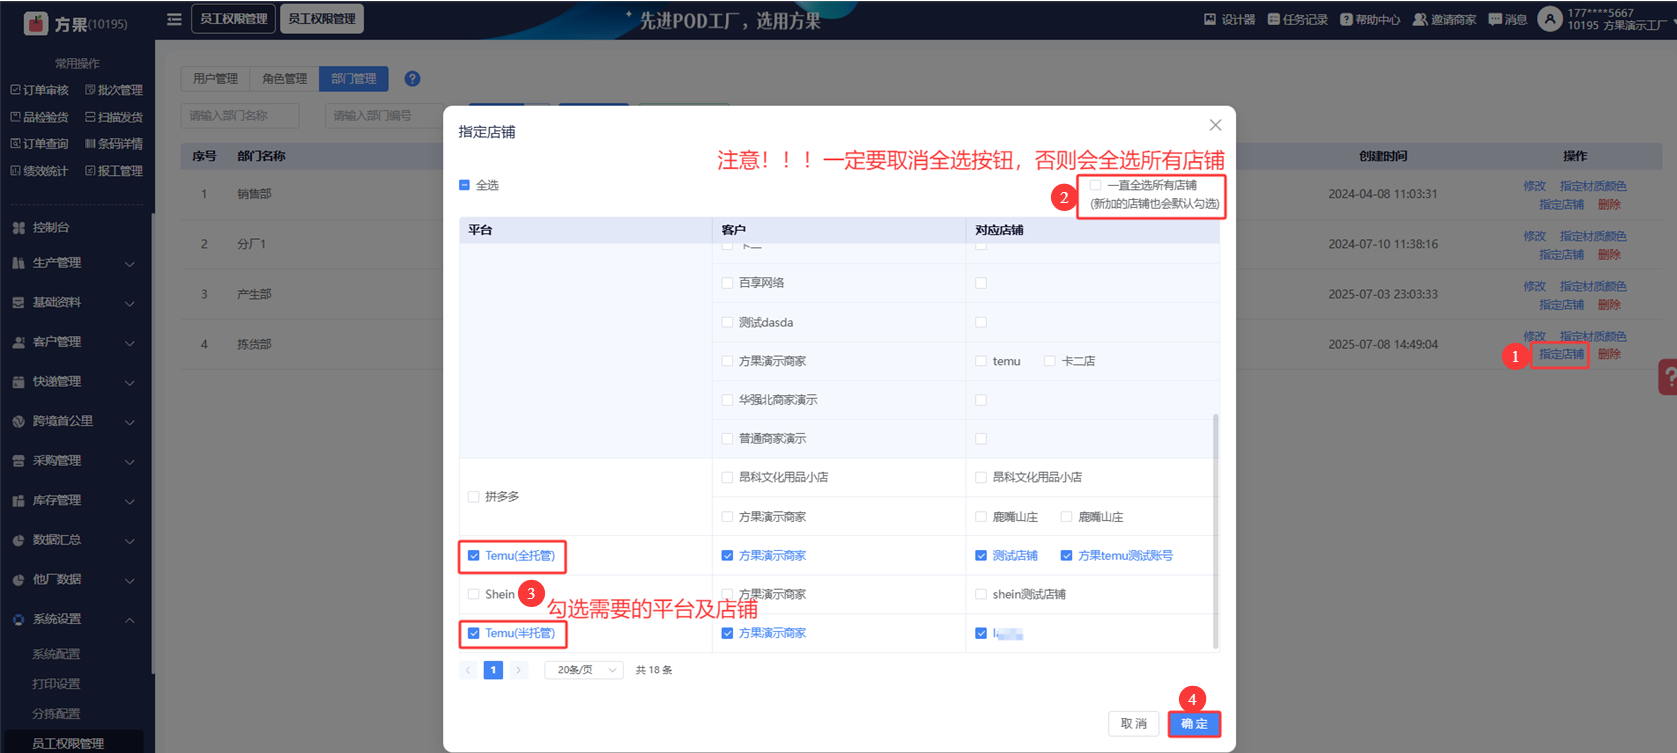This screenshot has height=753, width=1677.
Task: Focus the 请输入部门名称 input field
Action: point(240,116)
